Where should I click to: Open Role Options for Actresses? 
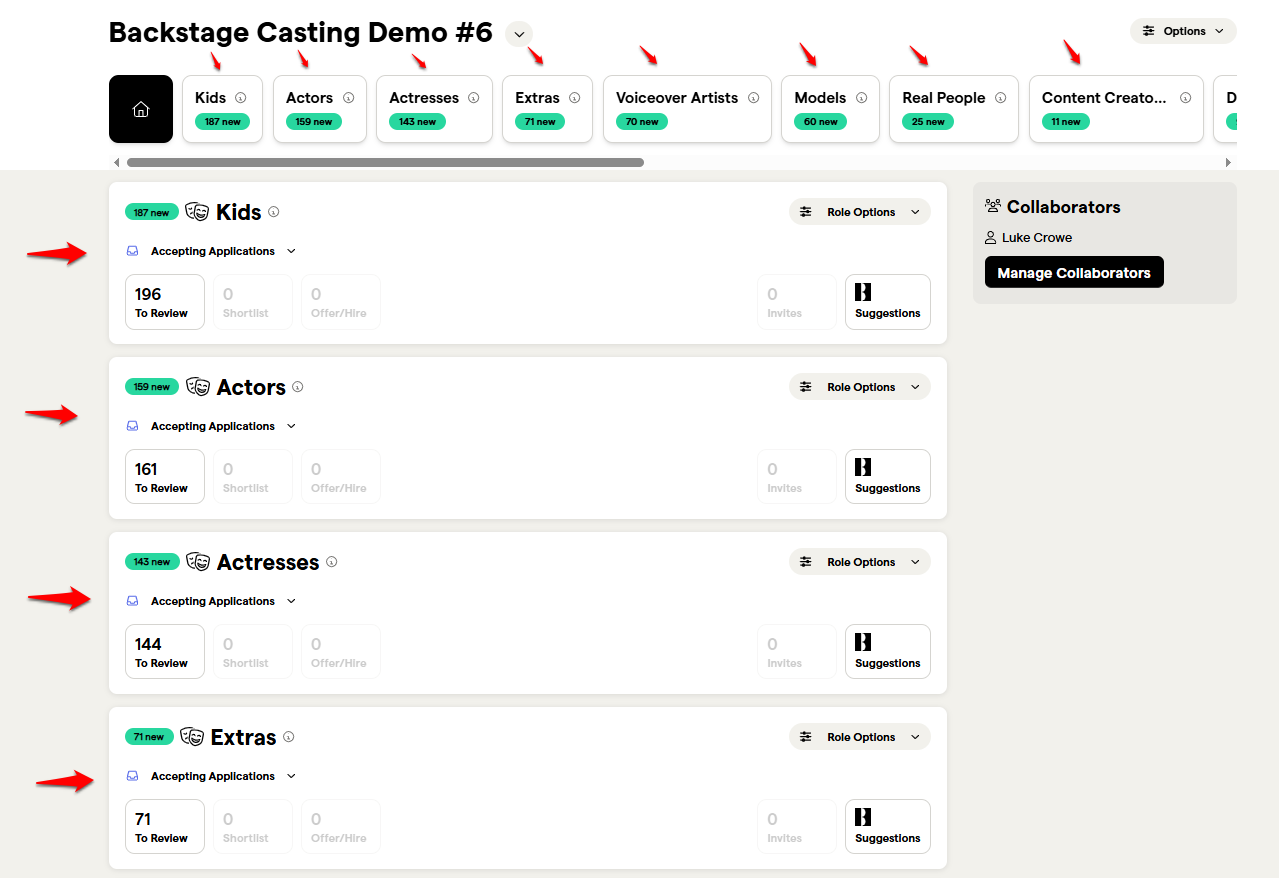pyautogui.click(x=860, y=562)
